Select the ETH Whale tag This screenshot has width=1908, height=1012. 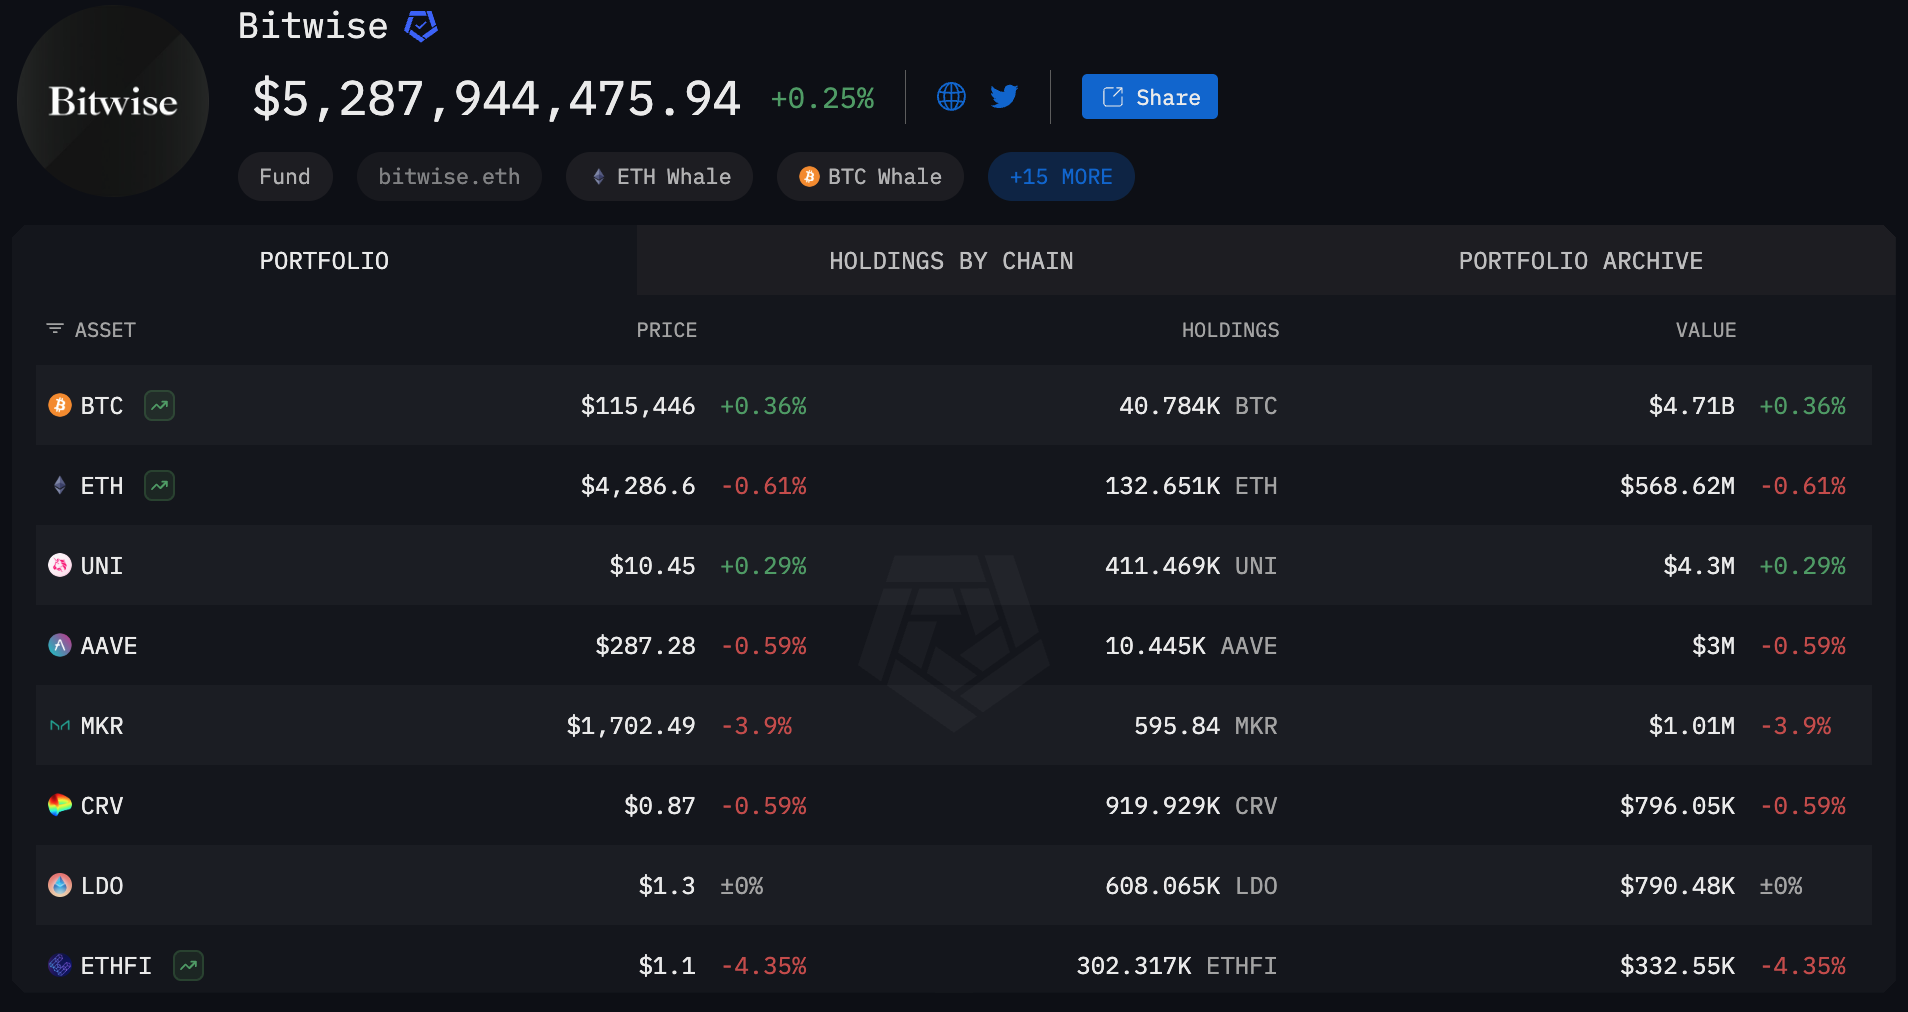(659, 177)
